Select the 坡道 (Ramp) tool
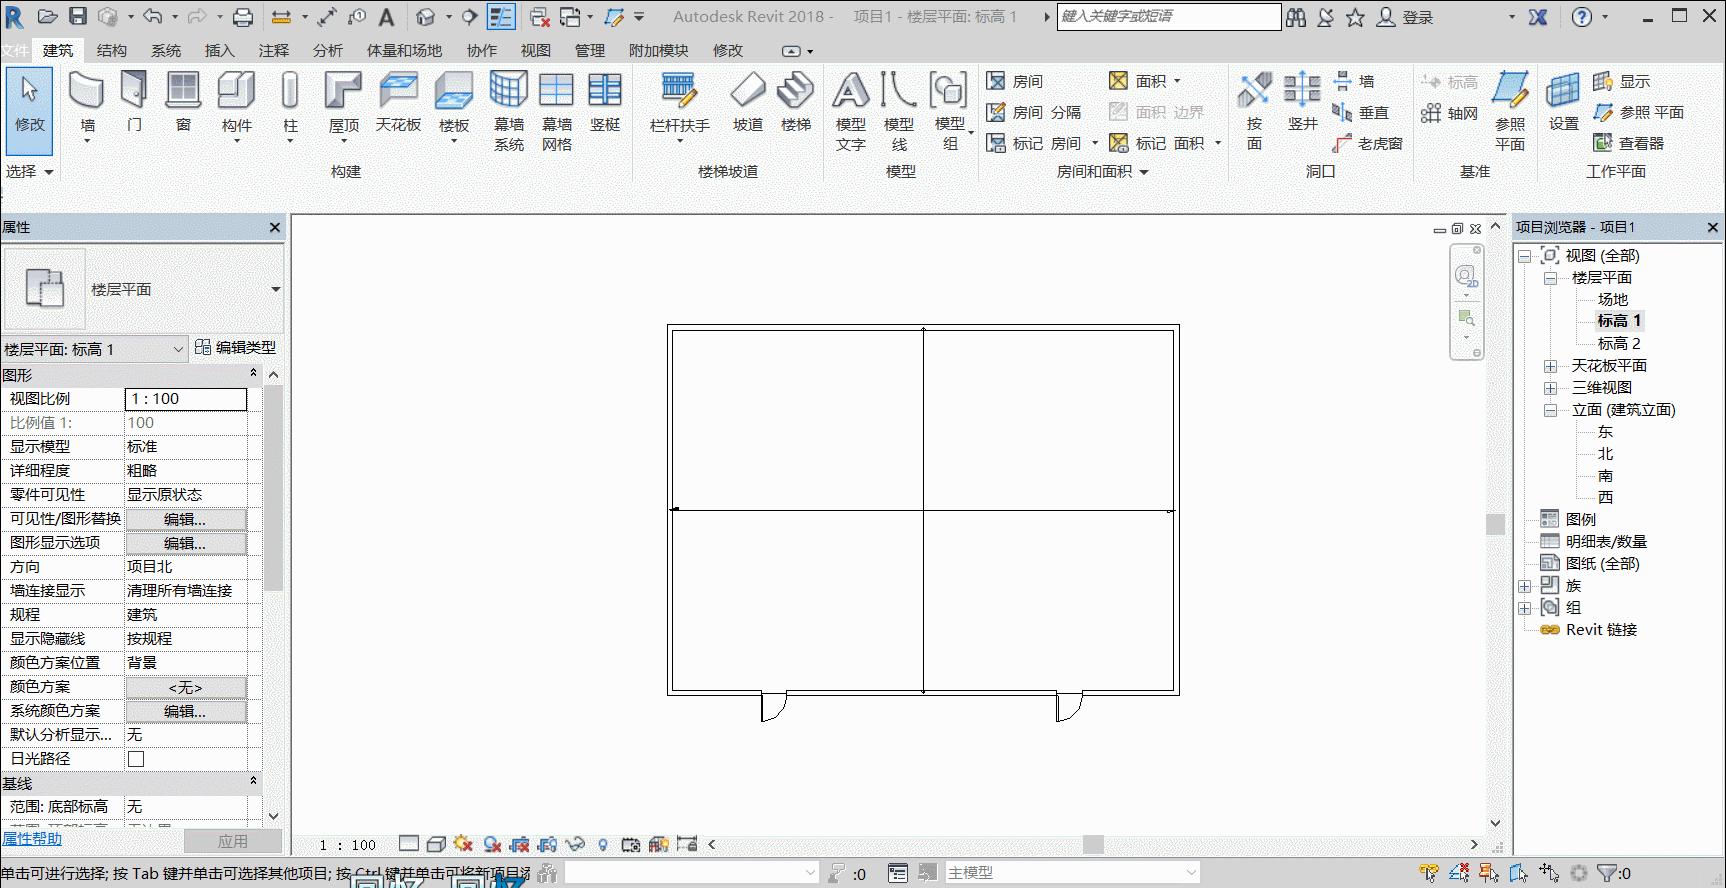 tap(748, 103)
